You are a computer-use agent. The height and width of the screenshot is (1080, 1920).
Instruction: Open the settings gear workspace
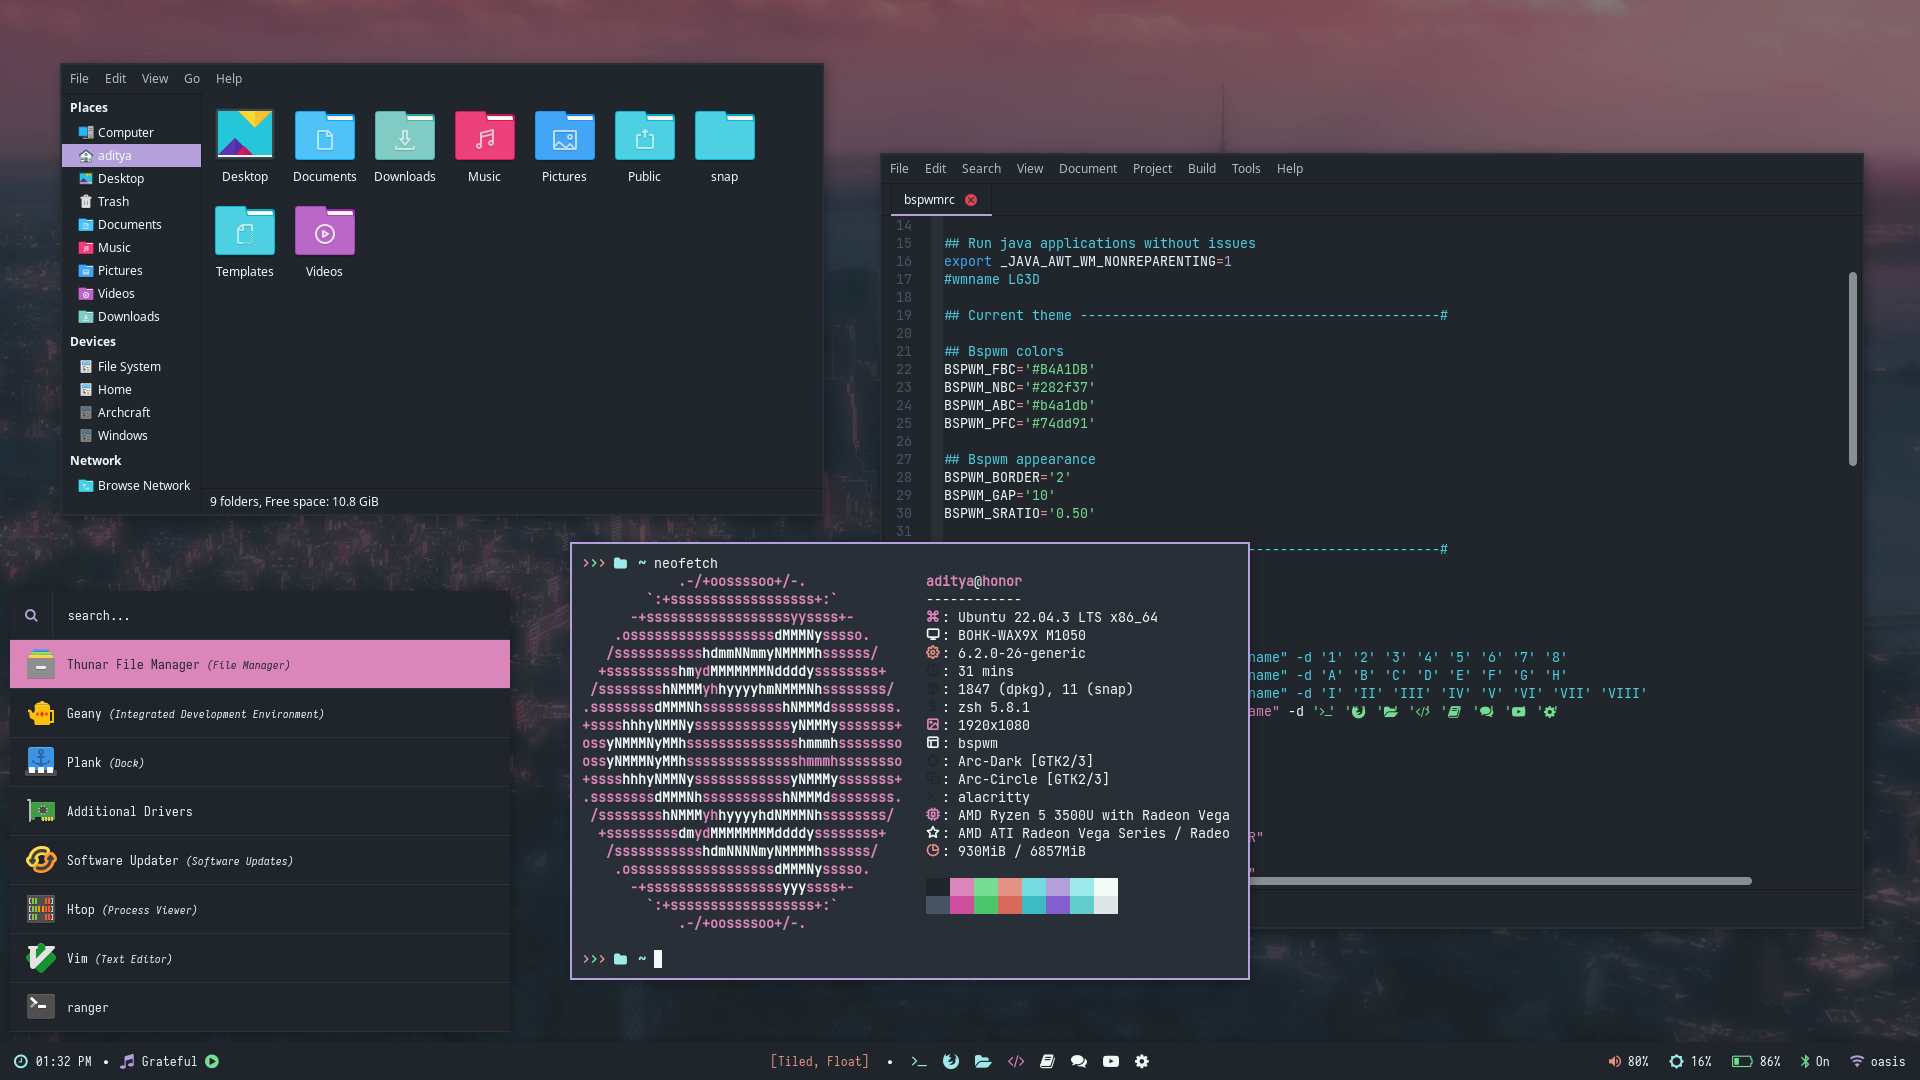(1142, 1062)
